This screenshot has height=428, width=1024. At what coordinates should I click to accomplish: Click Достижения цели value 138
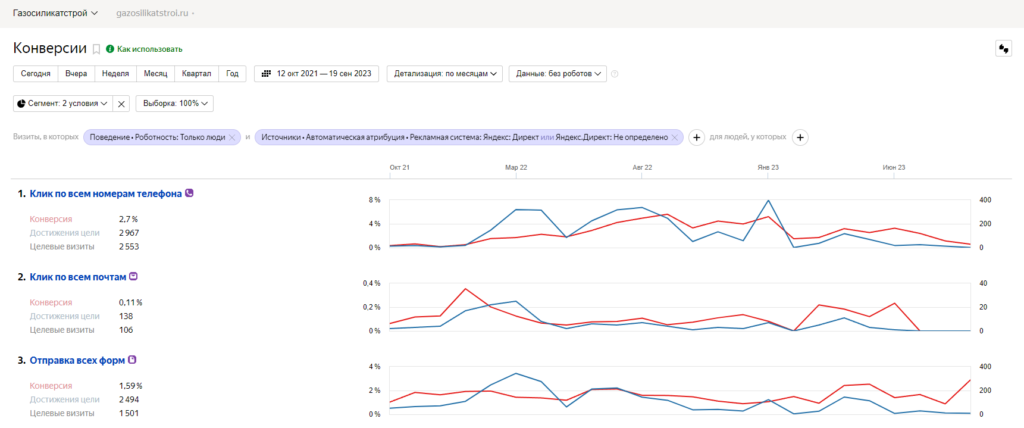pos(125,316)
